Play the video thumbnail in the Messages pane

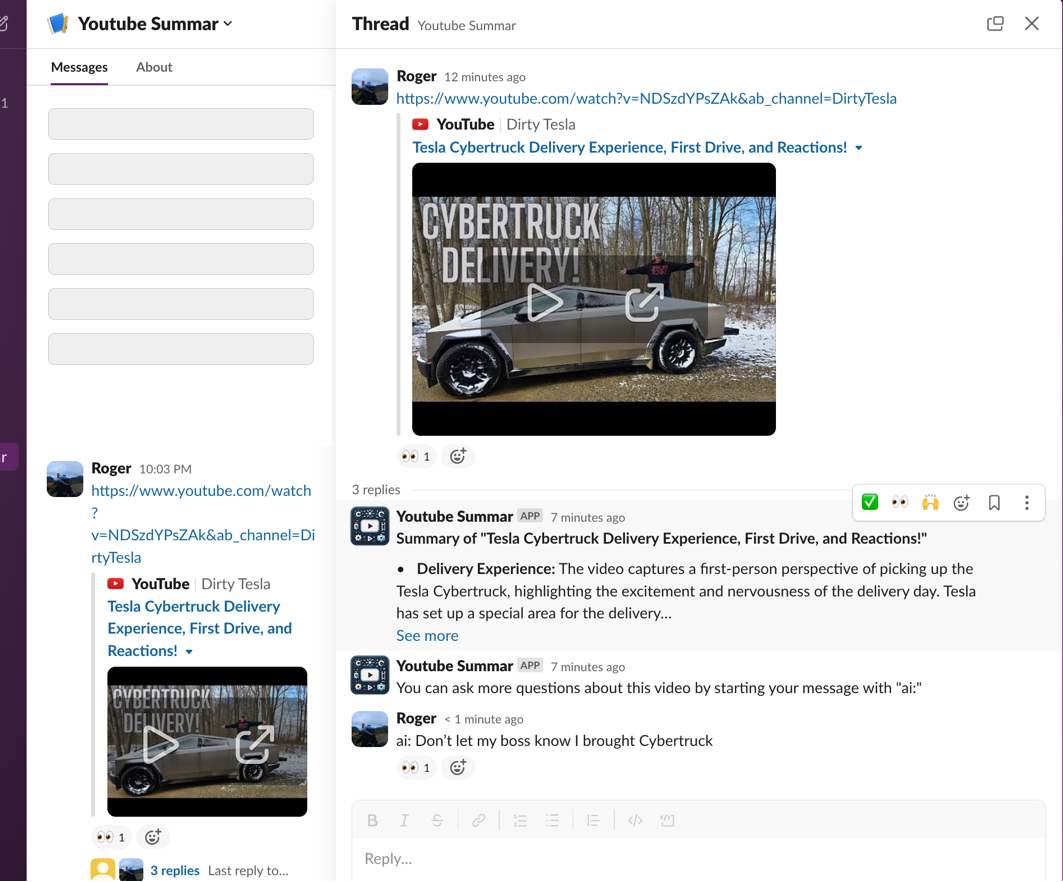coord(161,744)
